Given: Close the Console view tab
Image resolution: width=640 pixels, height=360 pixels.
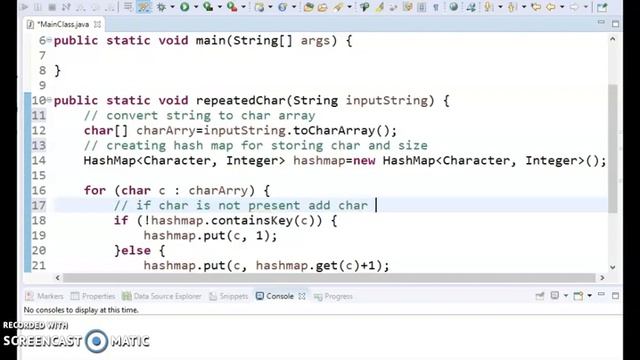Looking at the screenshot, I should tap(302, 296).
